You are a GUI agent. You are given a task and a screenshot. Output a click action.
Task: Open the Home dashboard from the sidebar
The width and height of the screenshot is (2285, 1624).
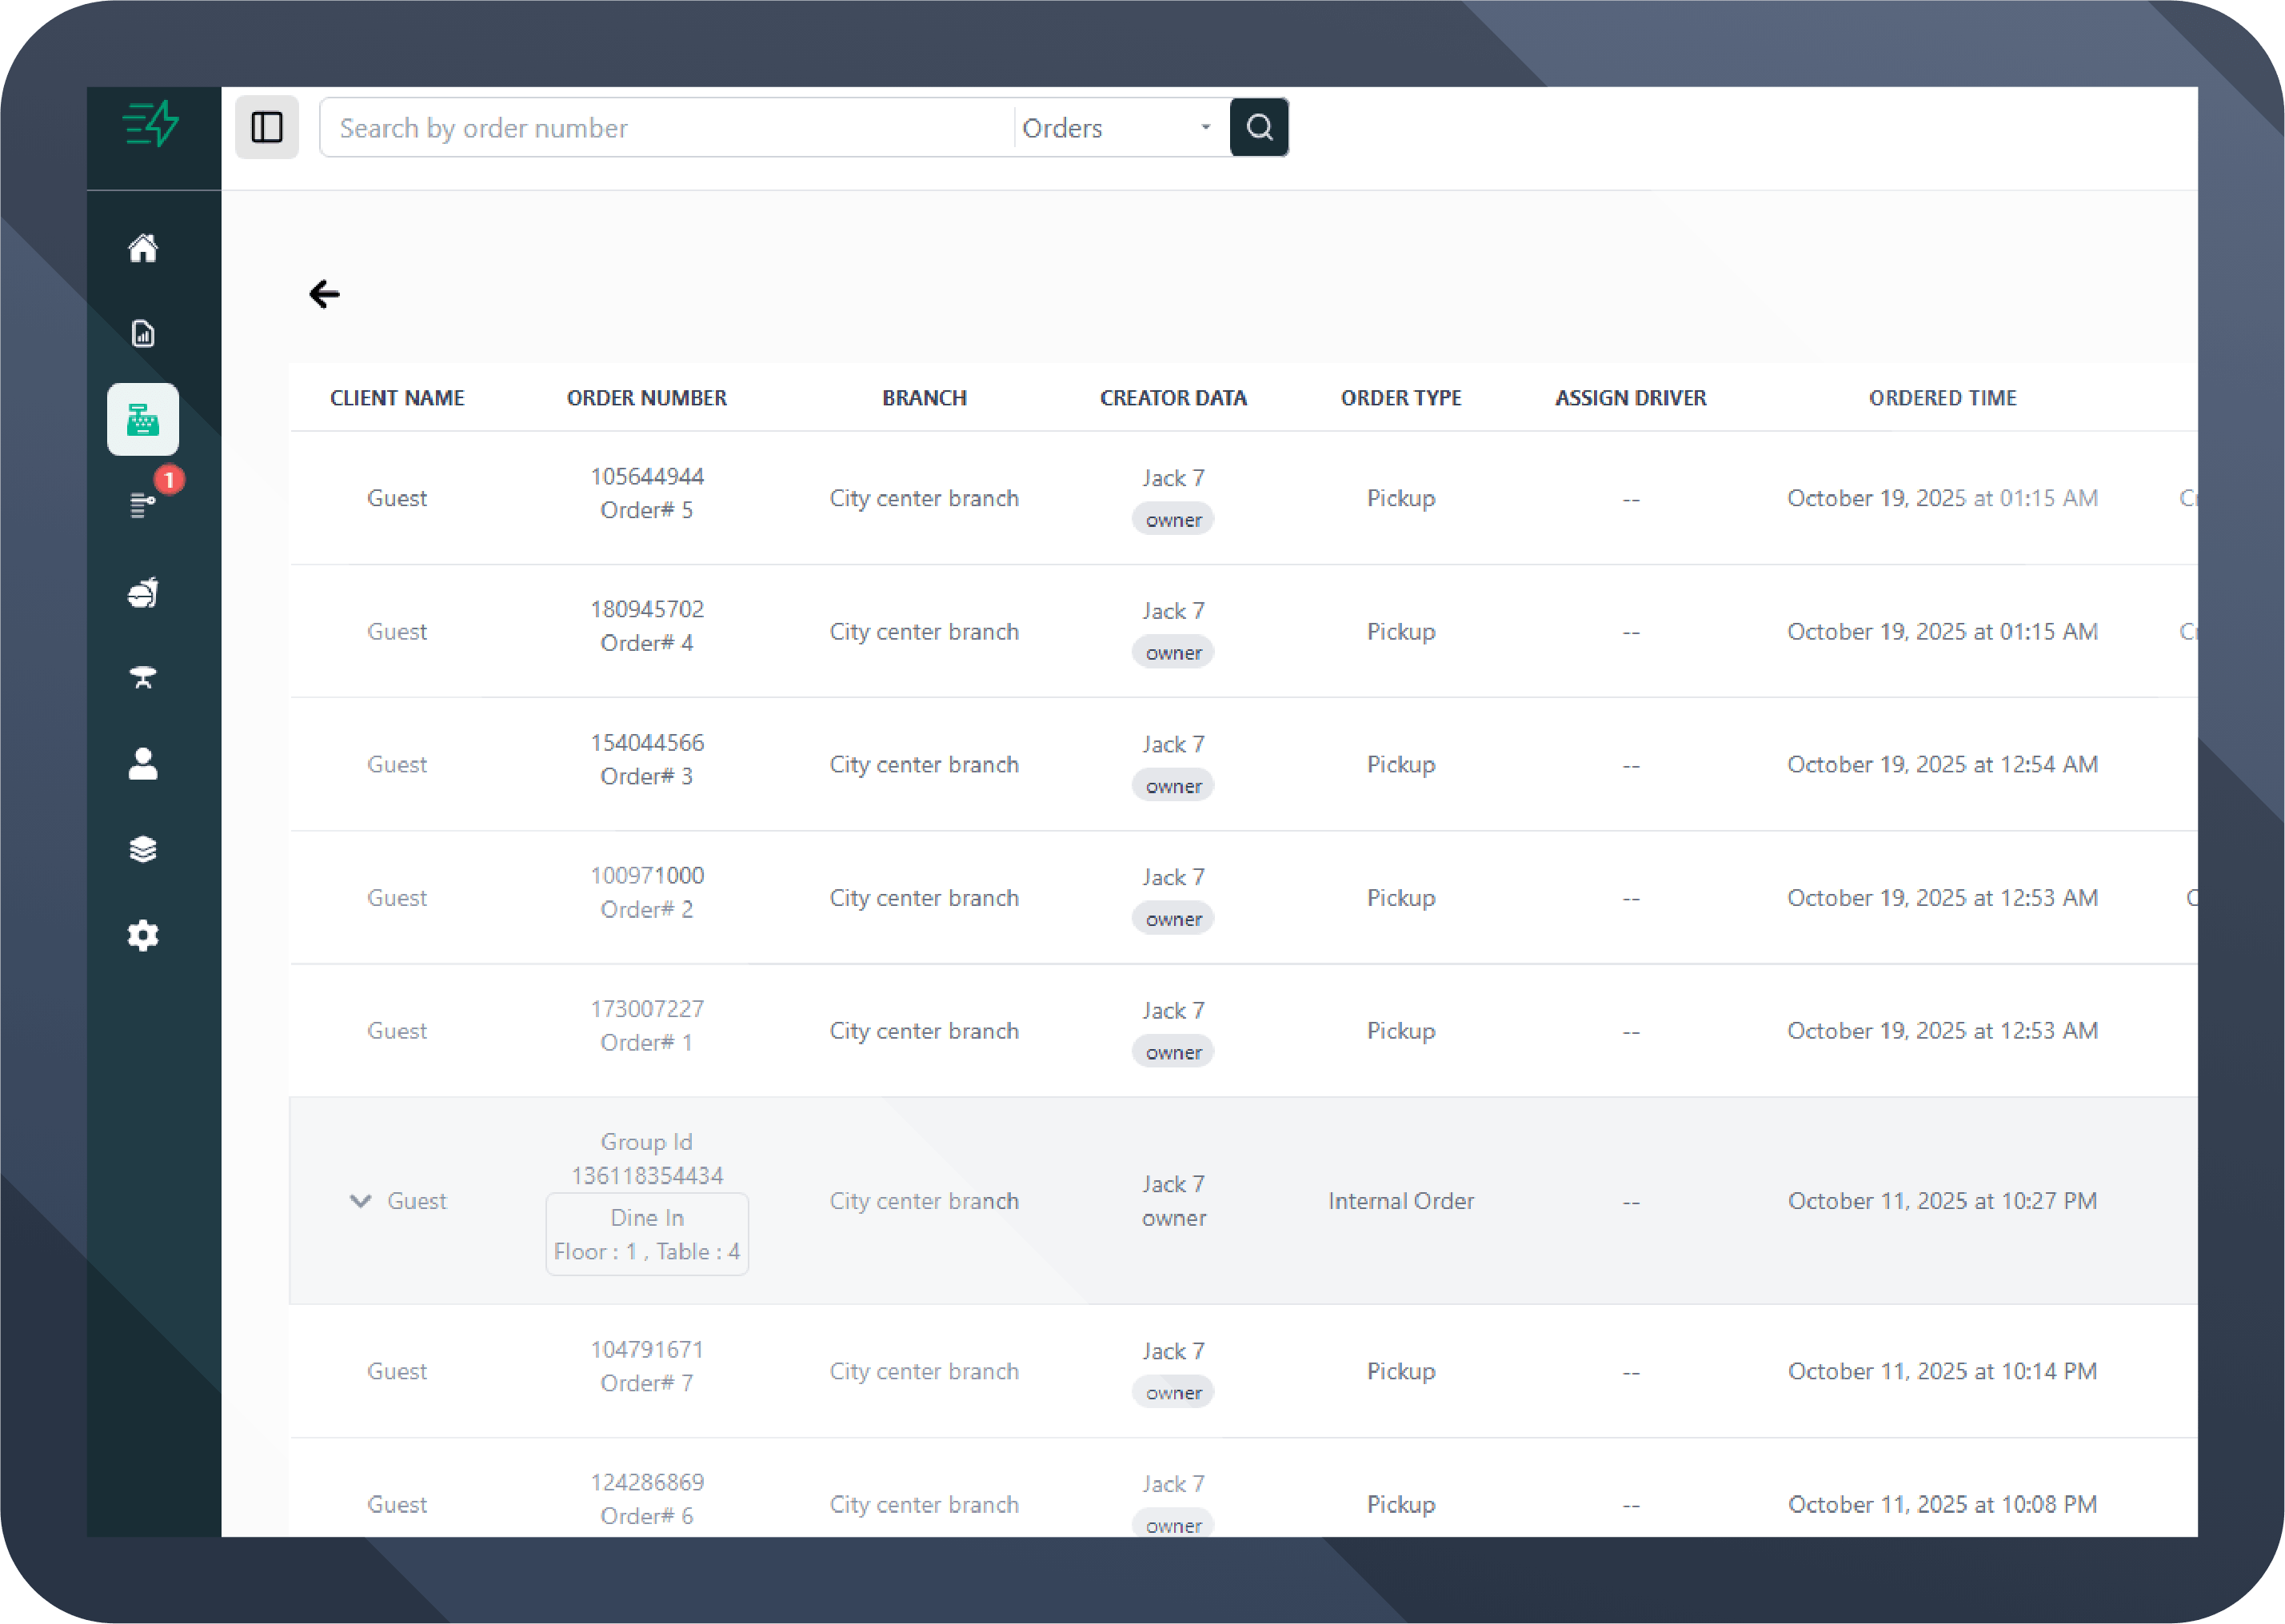pos(143,249)
